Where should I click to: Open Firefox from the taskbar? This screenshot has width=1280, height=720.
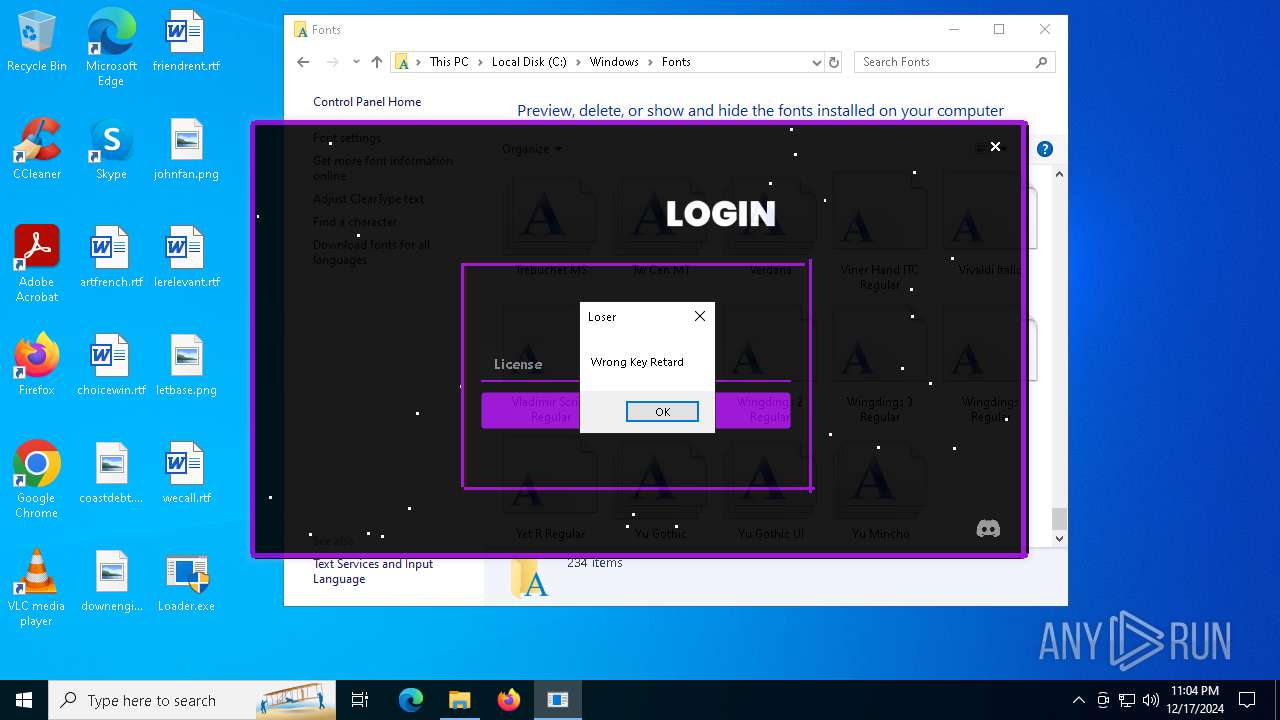coord(508,700)
